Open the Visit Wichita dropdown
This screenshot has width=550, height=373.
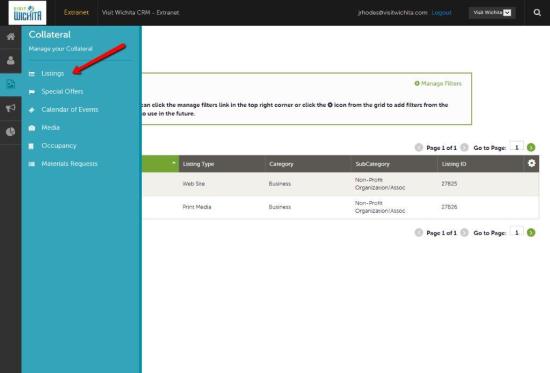pyautogui.click(x=492, y=13)
